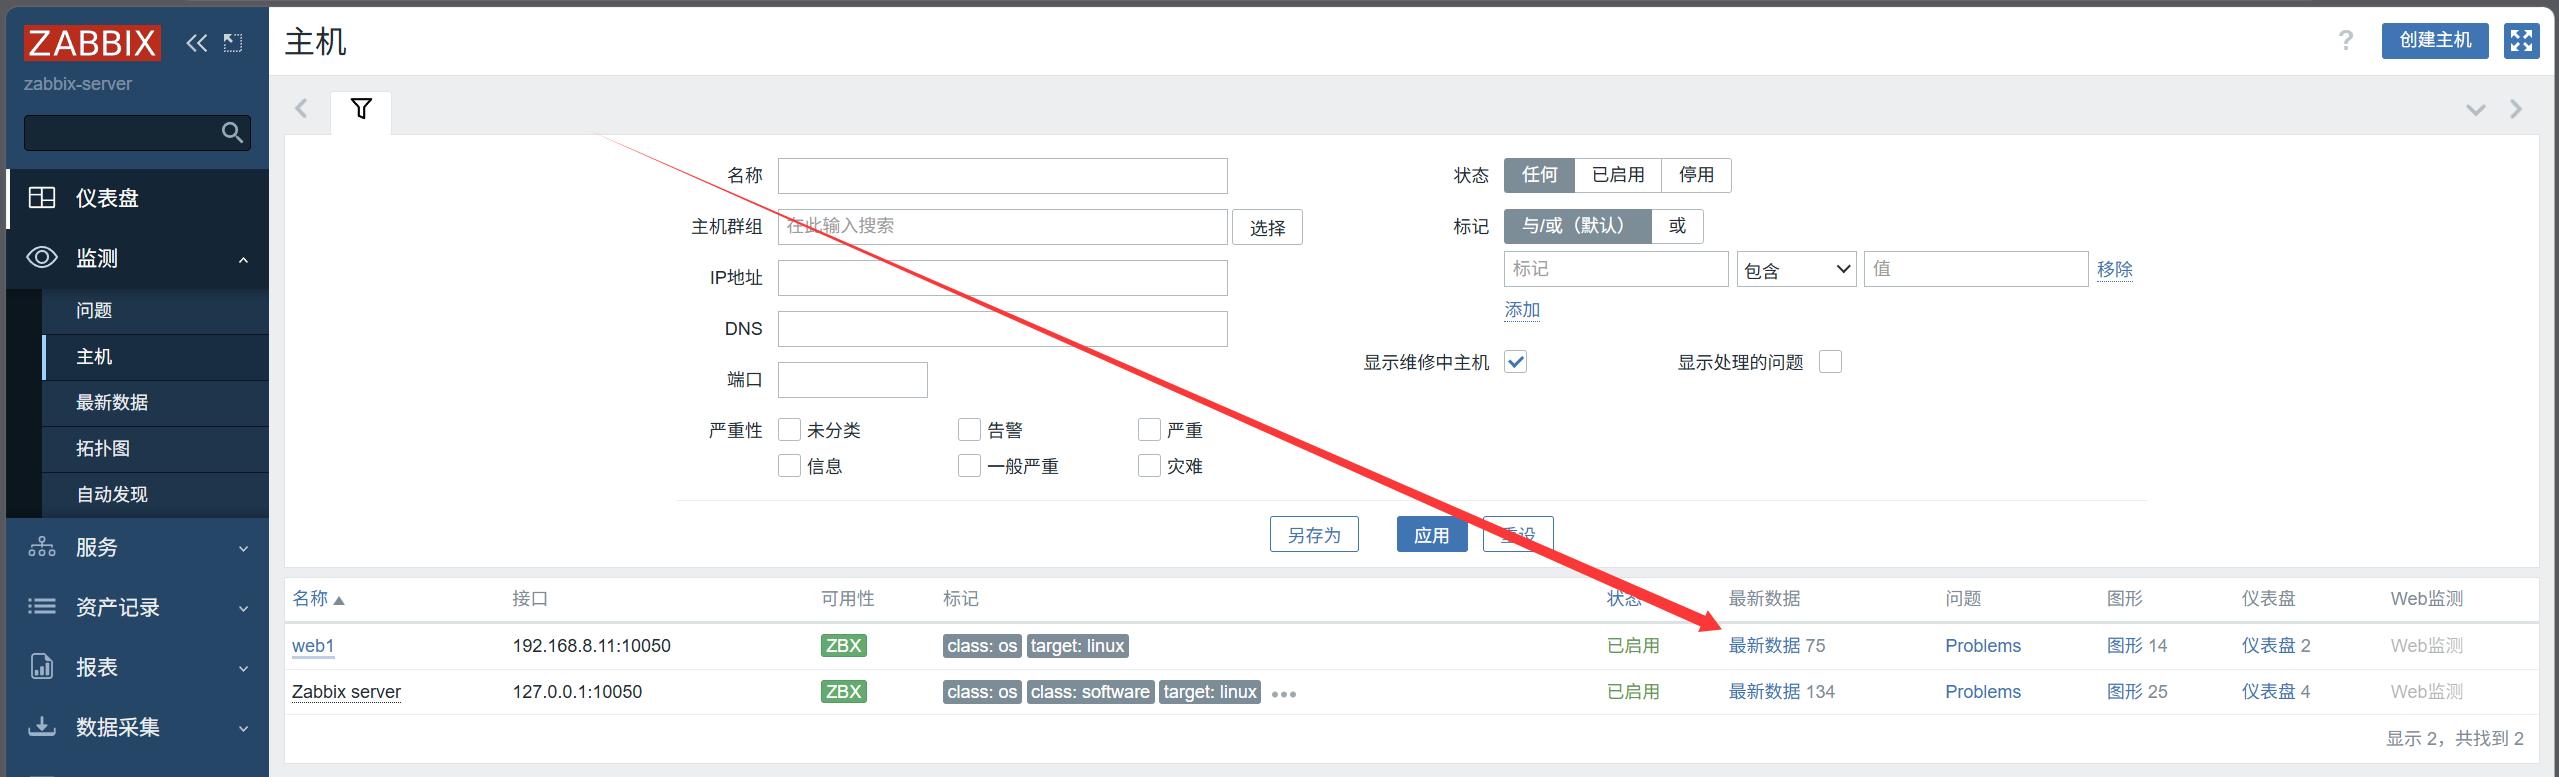Expand the 服务 menu chevron
This screenshot has width=2559, height=777.
click(x=243, y=549)
